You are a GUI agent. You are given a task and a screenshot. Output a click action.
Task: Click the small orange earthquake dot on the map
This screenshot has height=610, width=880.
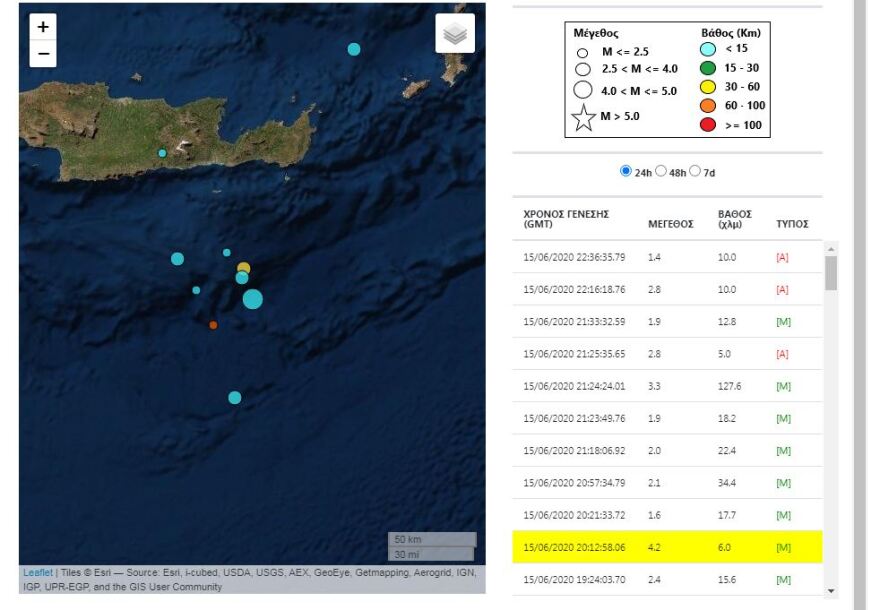213,325
